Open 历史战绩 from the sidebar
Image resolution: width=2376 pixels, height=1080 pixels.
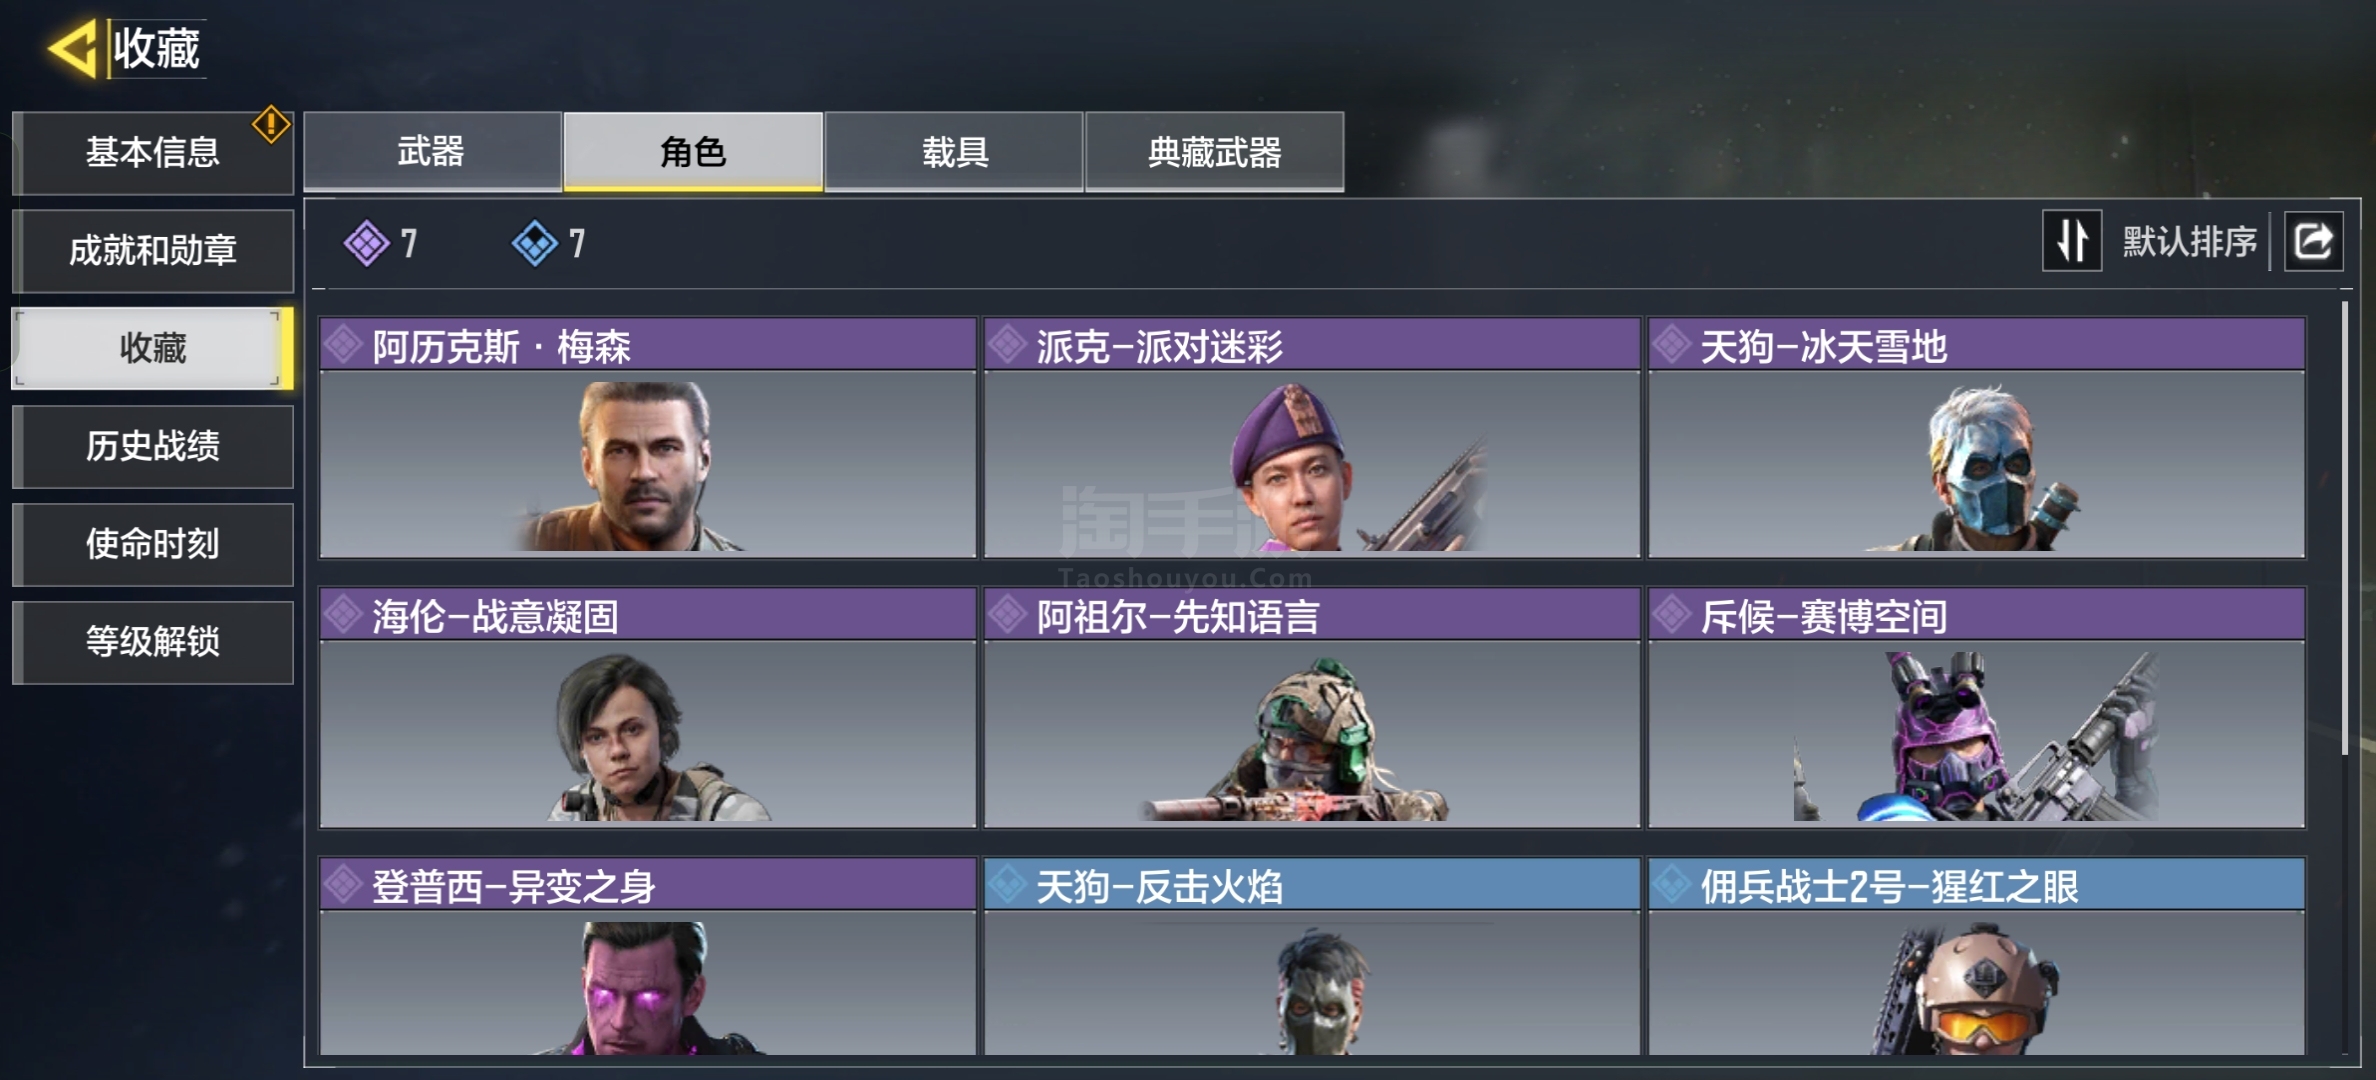pos(153,446)
